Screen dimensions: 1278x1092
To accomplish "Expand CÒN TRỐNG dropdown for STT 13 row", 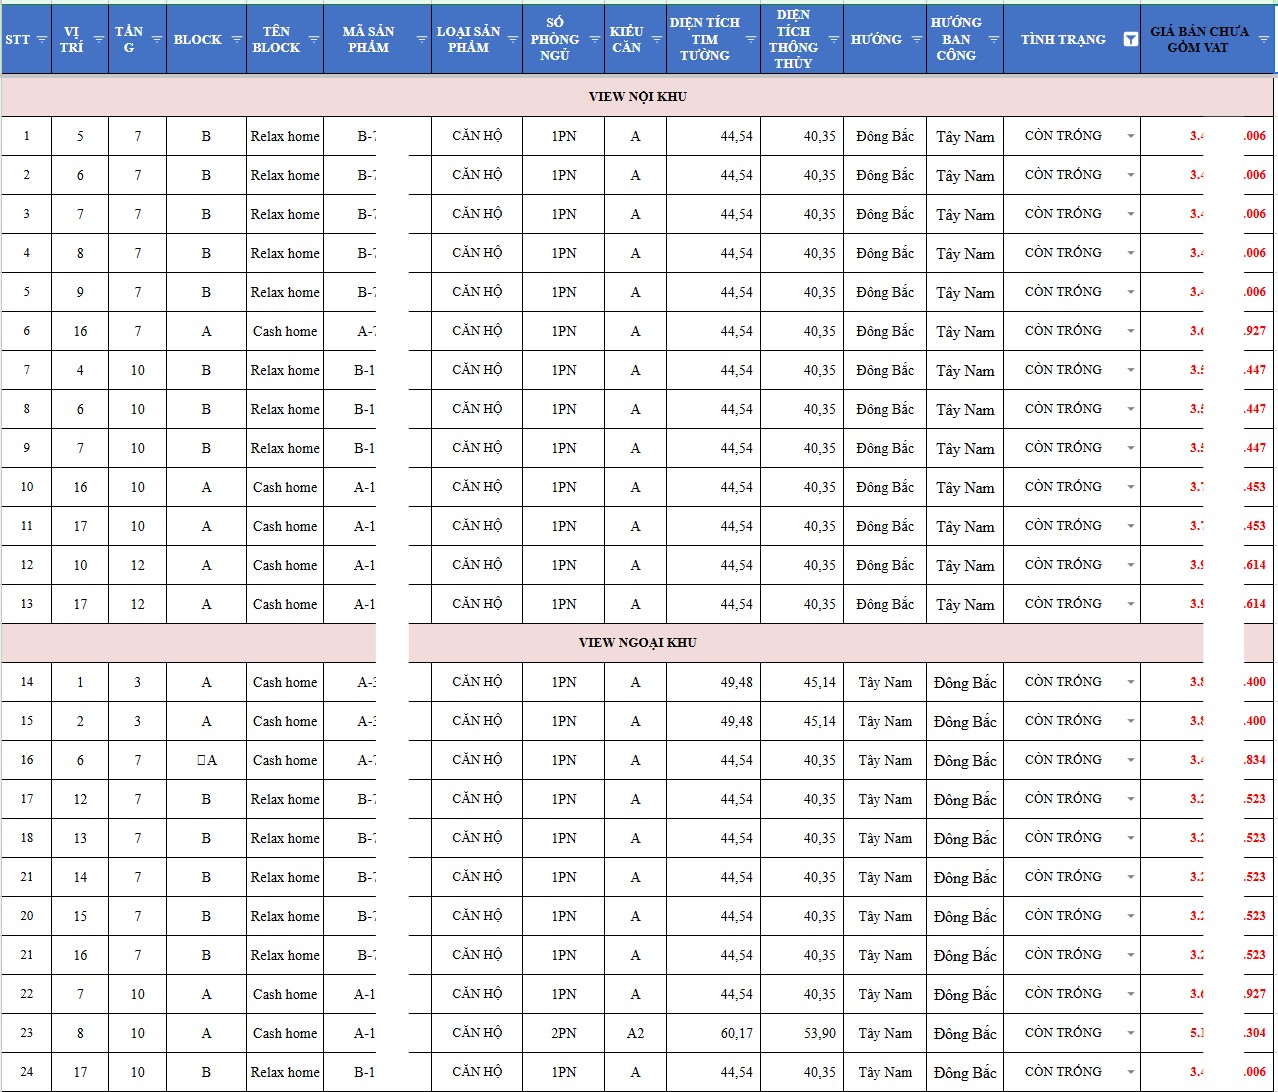I will tap(1130, 605).
